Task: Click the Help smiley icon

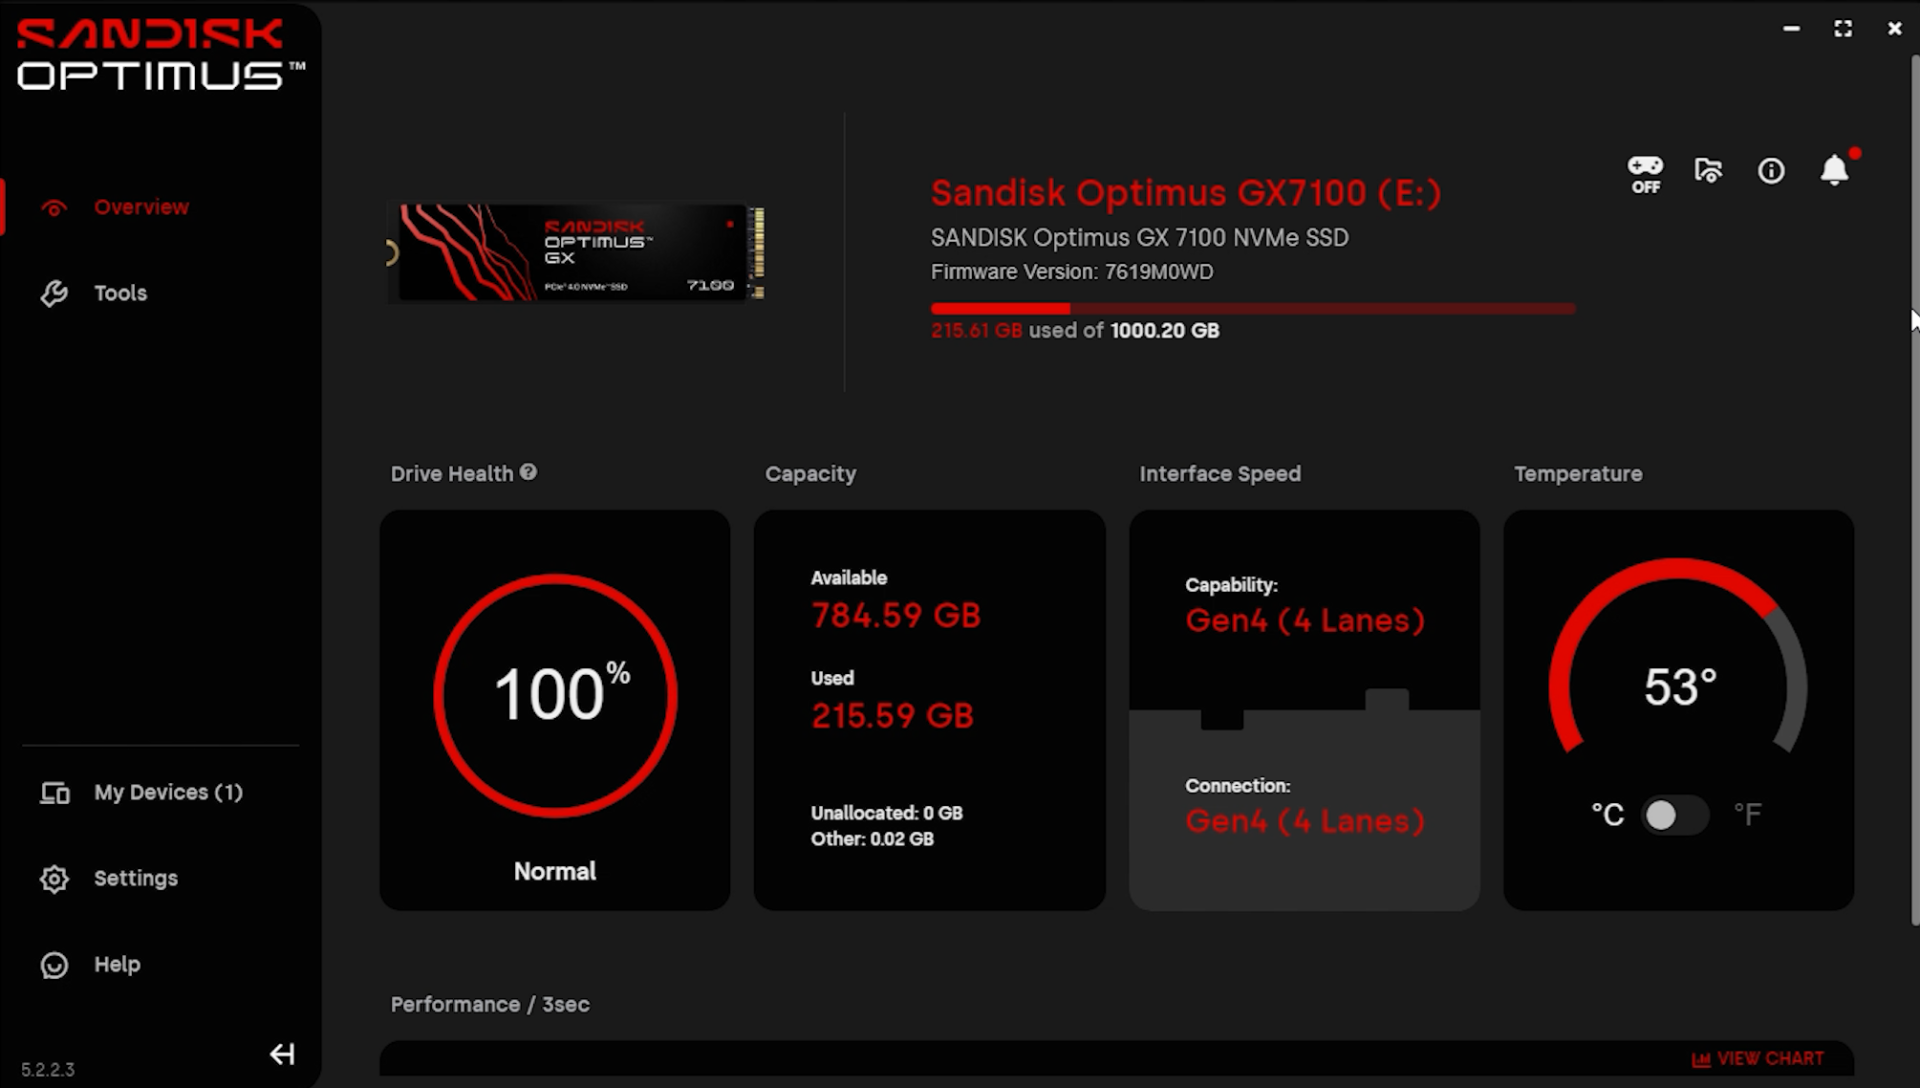Action: coord(54,965)
